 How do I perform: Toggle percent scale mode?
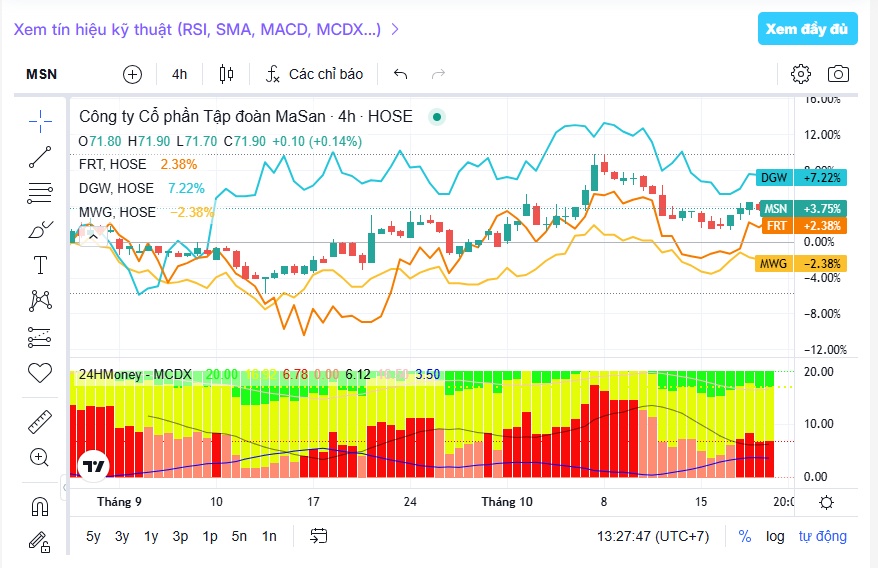(x=745, y=537)
